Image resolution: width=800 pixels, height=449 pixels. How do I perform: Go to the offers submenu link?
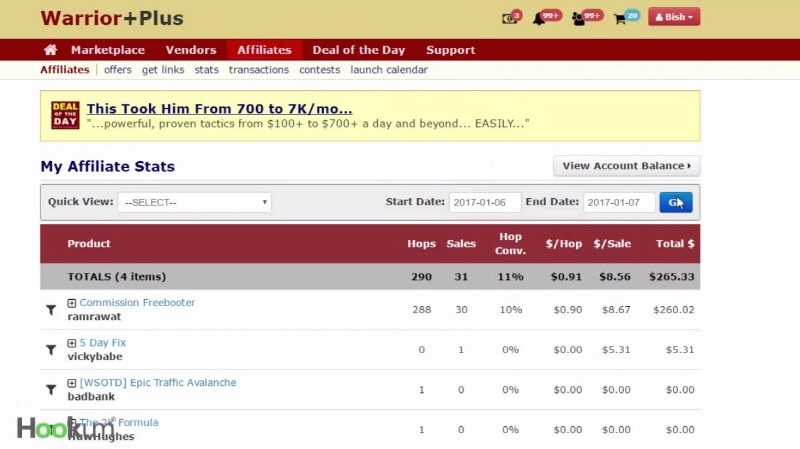pos(118,70)
